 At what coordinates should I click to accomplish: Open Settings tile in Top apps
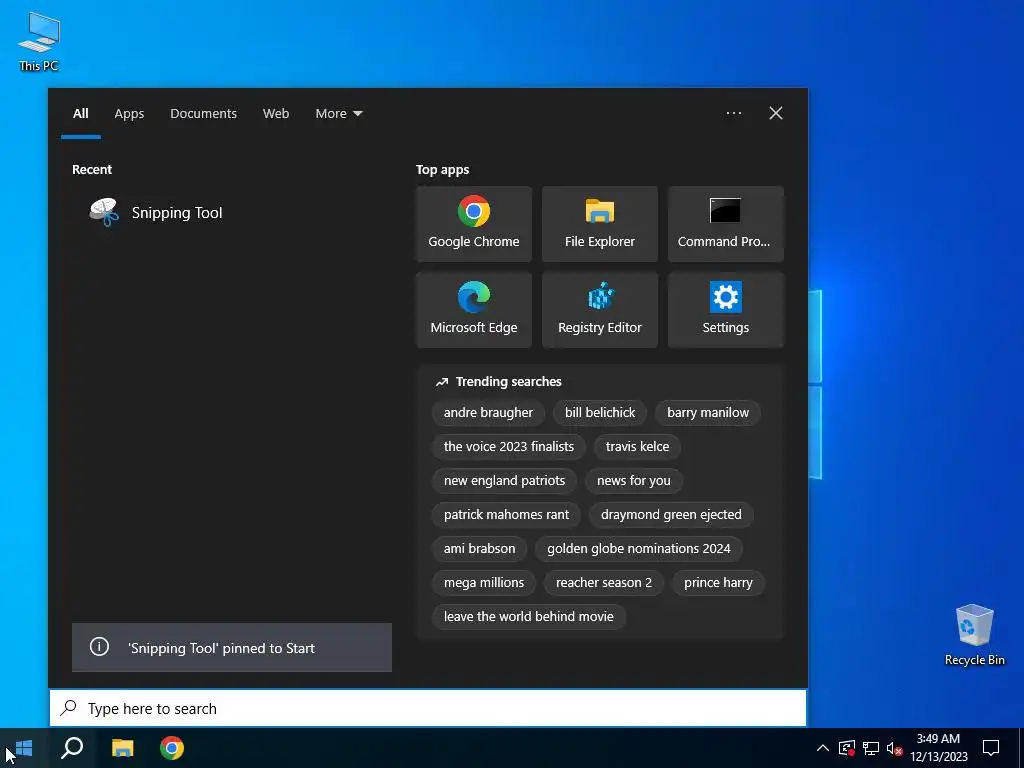tap(726, 310)
